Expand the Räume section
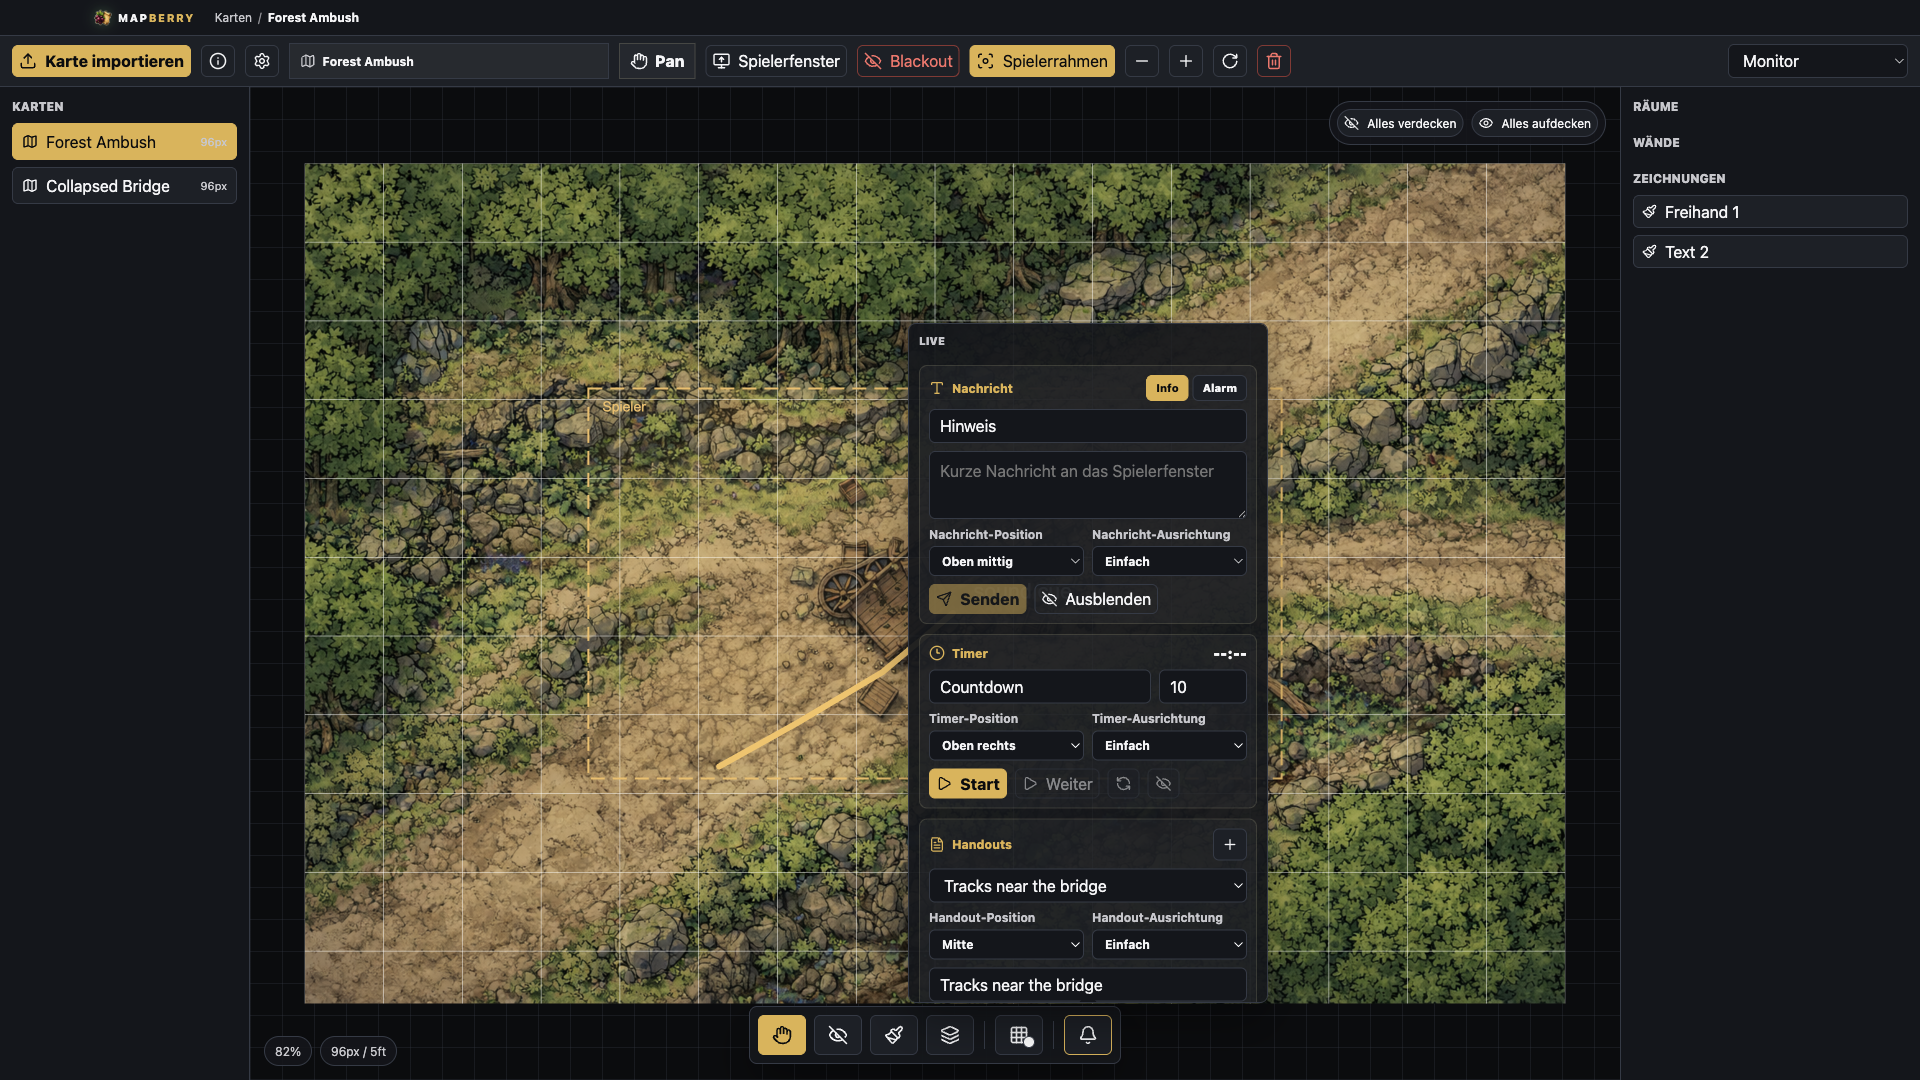 click(1656, 106)
